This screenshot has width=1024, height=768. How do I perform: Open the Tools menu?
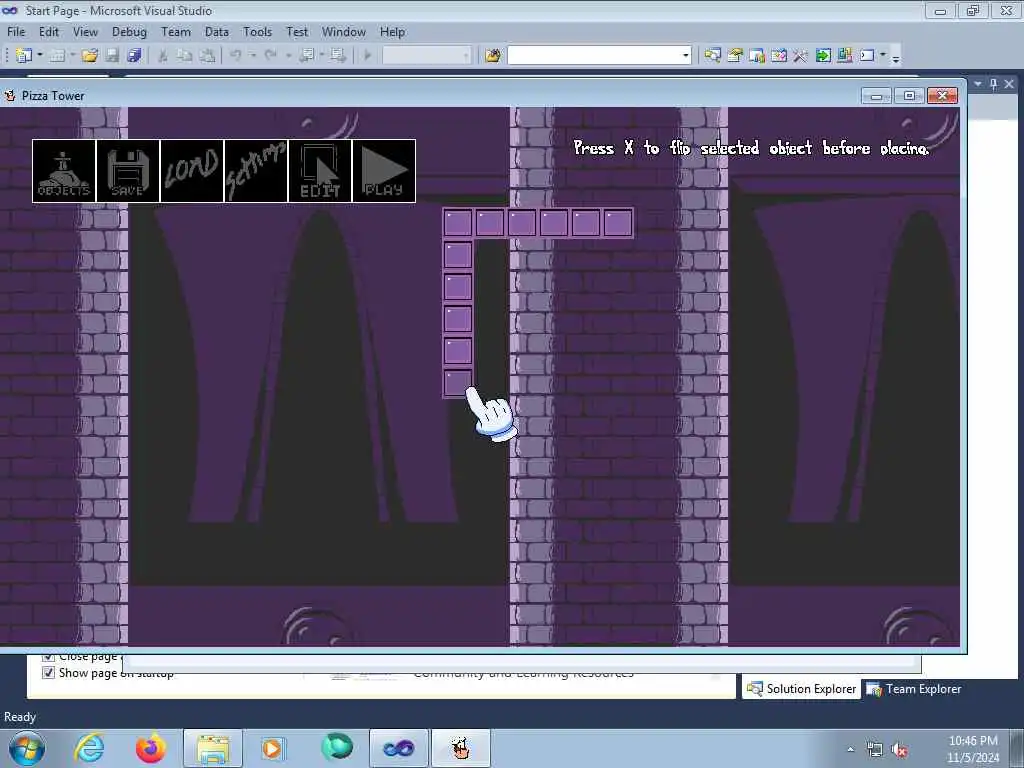click(x=257, y=32)
